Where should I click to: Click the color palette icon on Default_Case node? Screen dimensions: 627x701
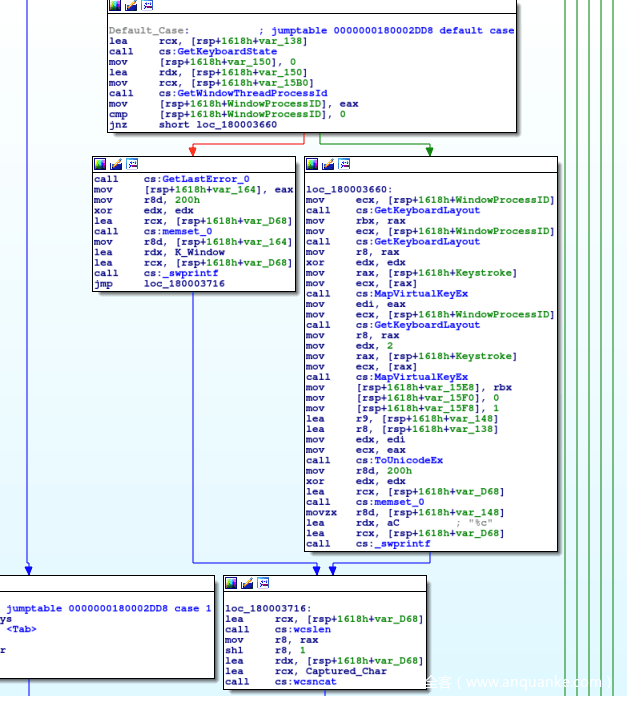click(x=116, y=6)
